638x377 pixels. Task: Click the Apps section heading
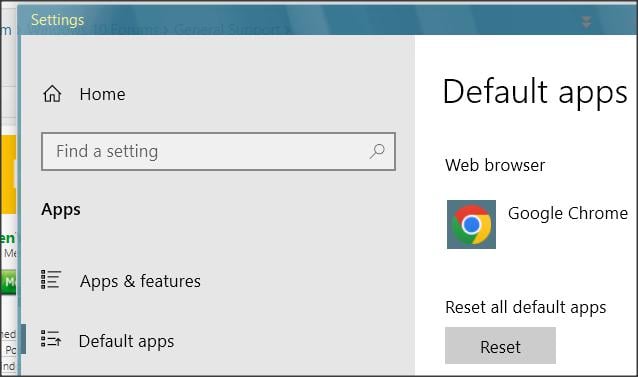pos(61,210)
